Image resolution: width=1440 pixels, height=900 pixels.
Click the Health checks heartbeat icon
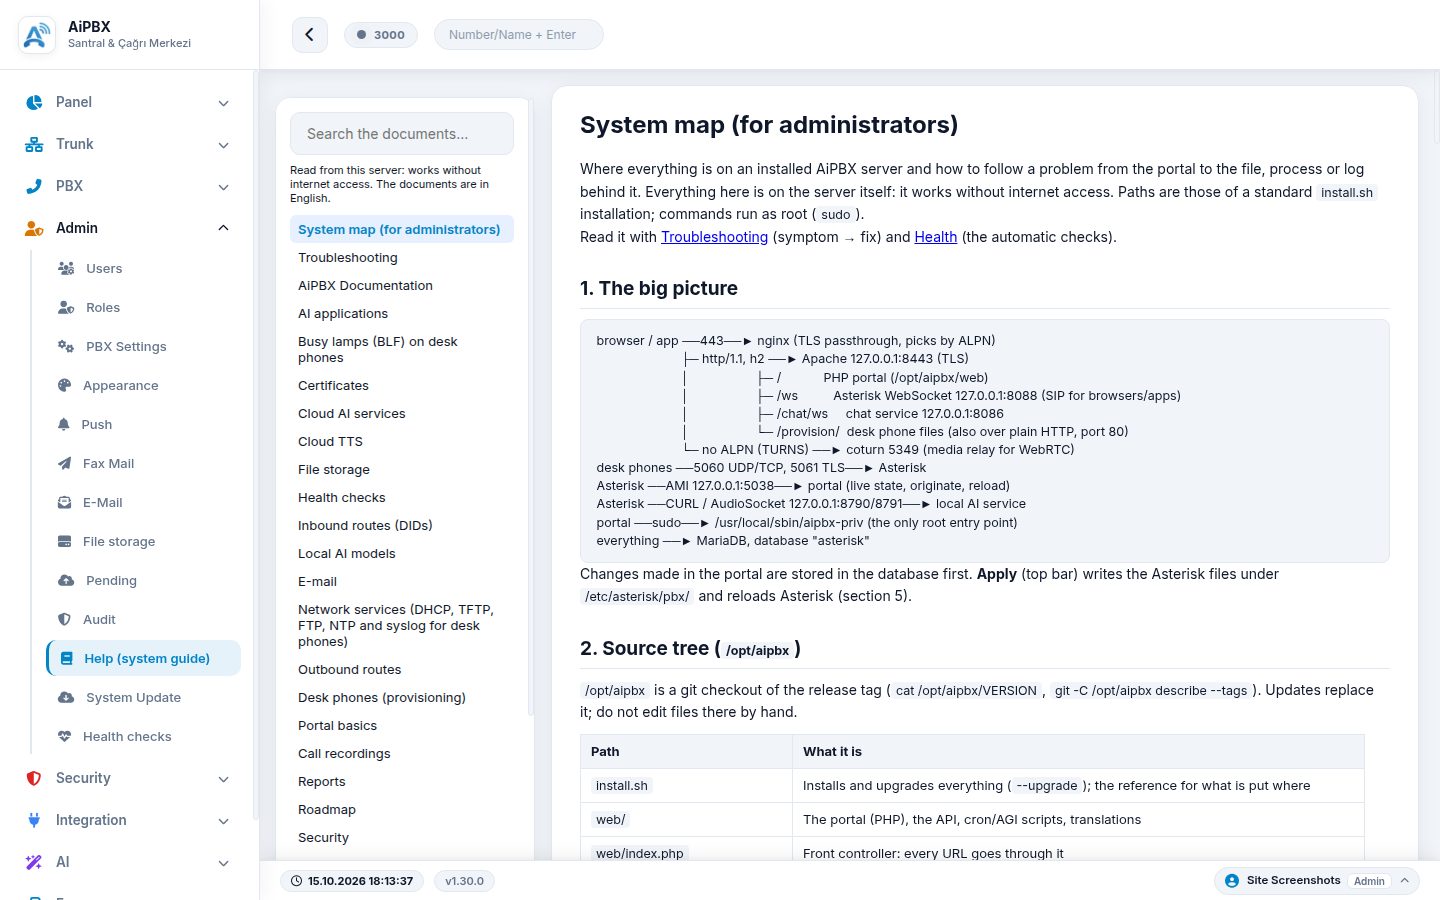[65, 736]
